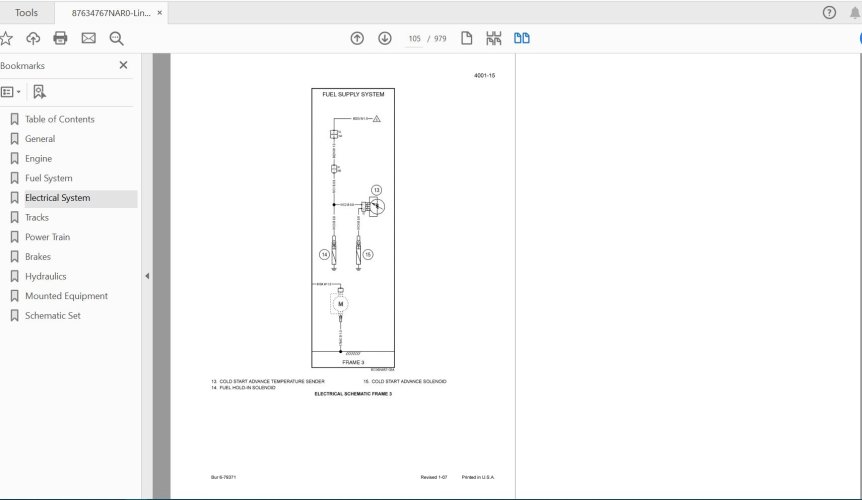Click the single page view icon
862x500 pixels.
(466, 38)
